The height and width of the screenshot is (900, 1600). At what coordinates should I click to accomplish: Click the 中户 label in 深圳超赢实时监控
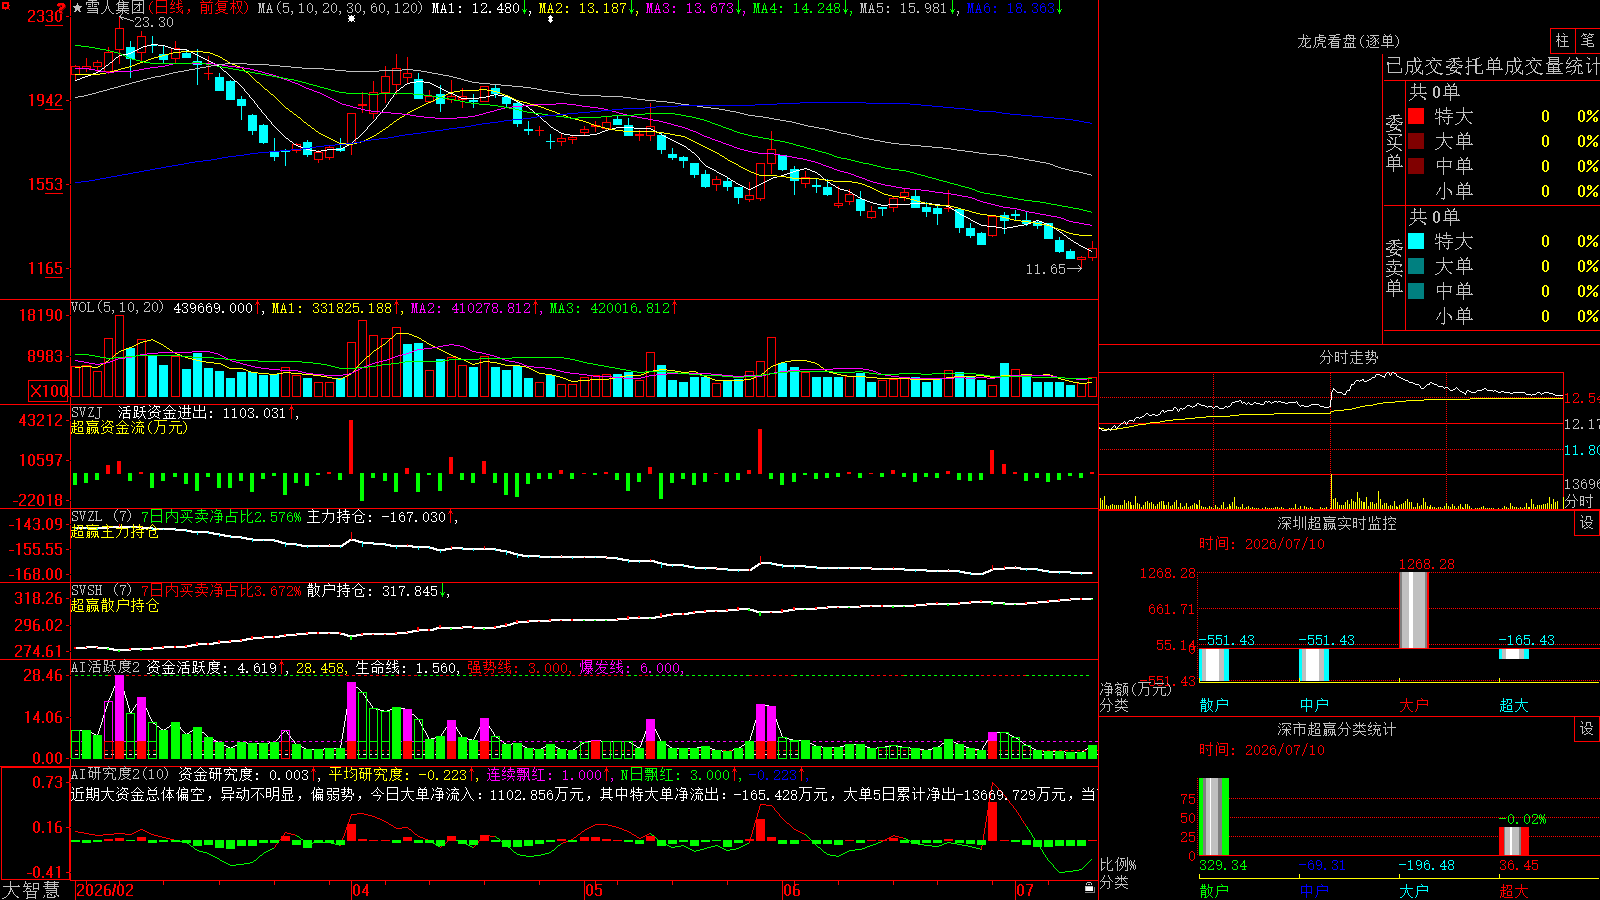tap(1314, 705)
